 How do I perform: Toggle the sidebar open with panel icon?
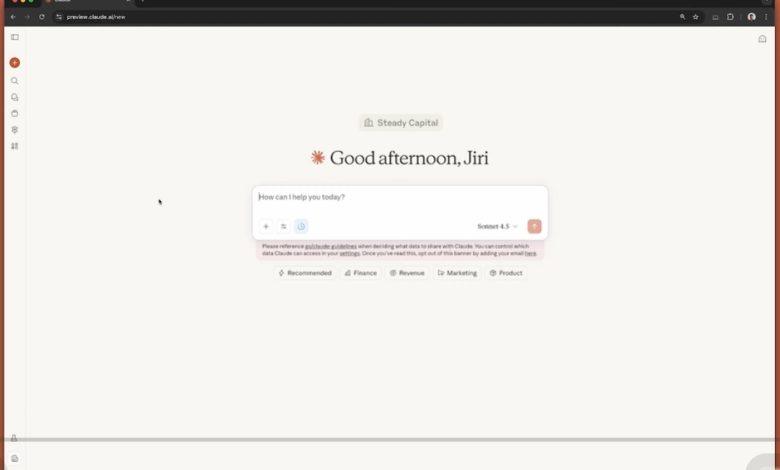pos(14,37)
